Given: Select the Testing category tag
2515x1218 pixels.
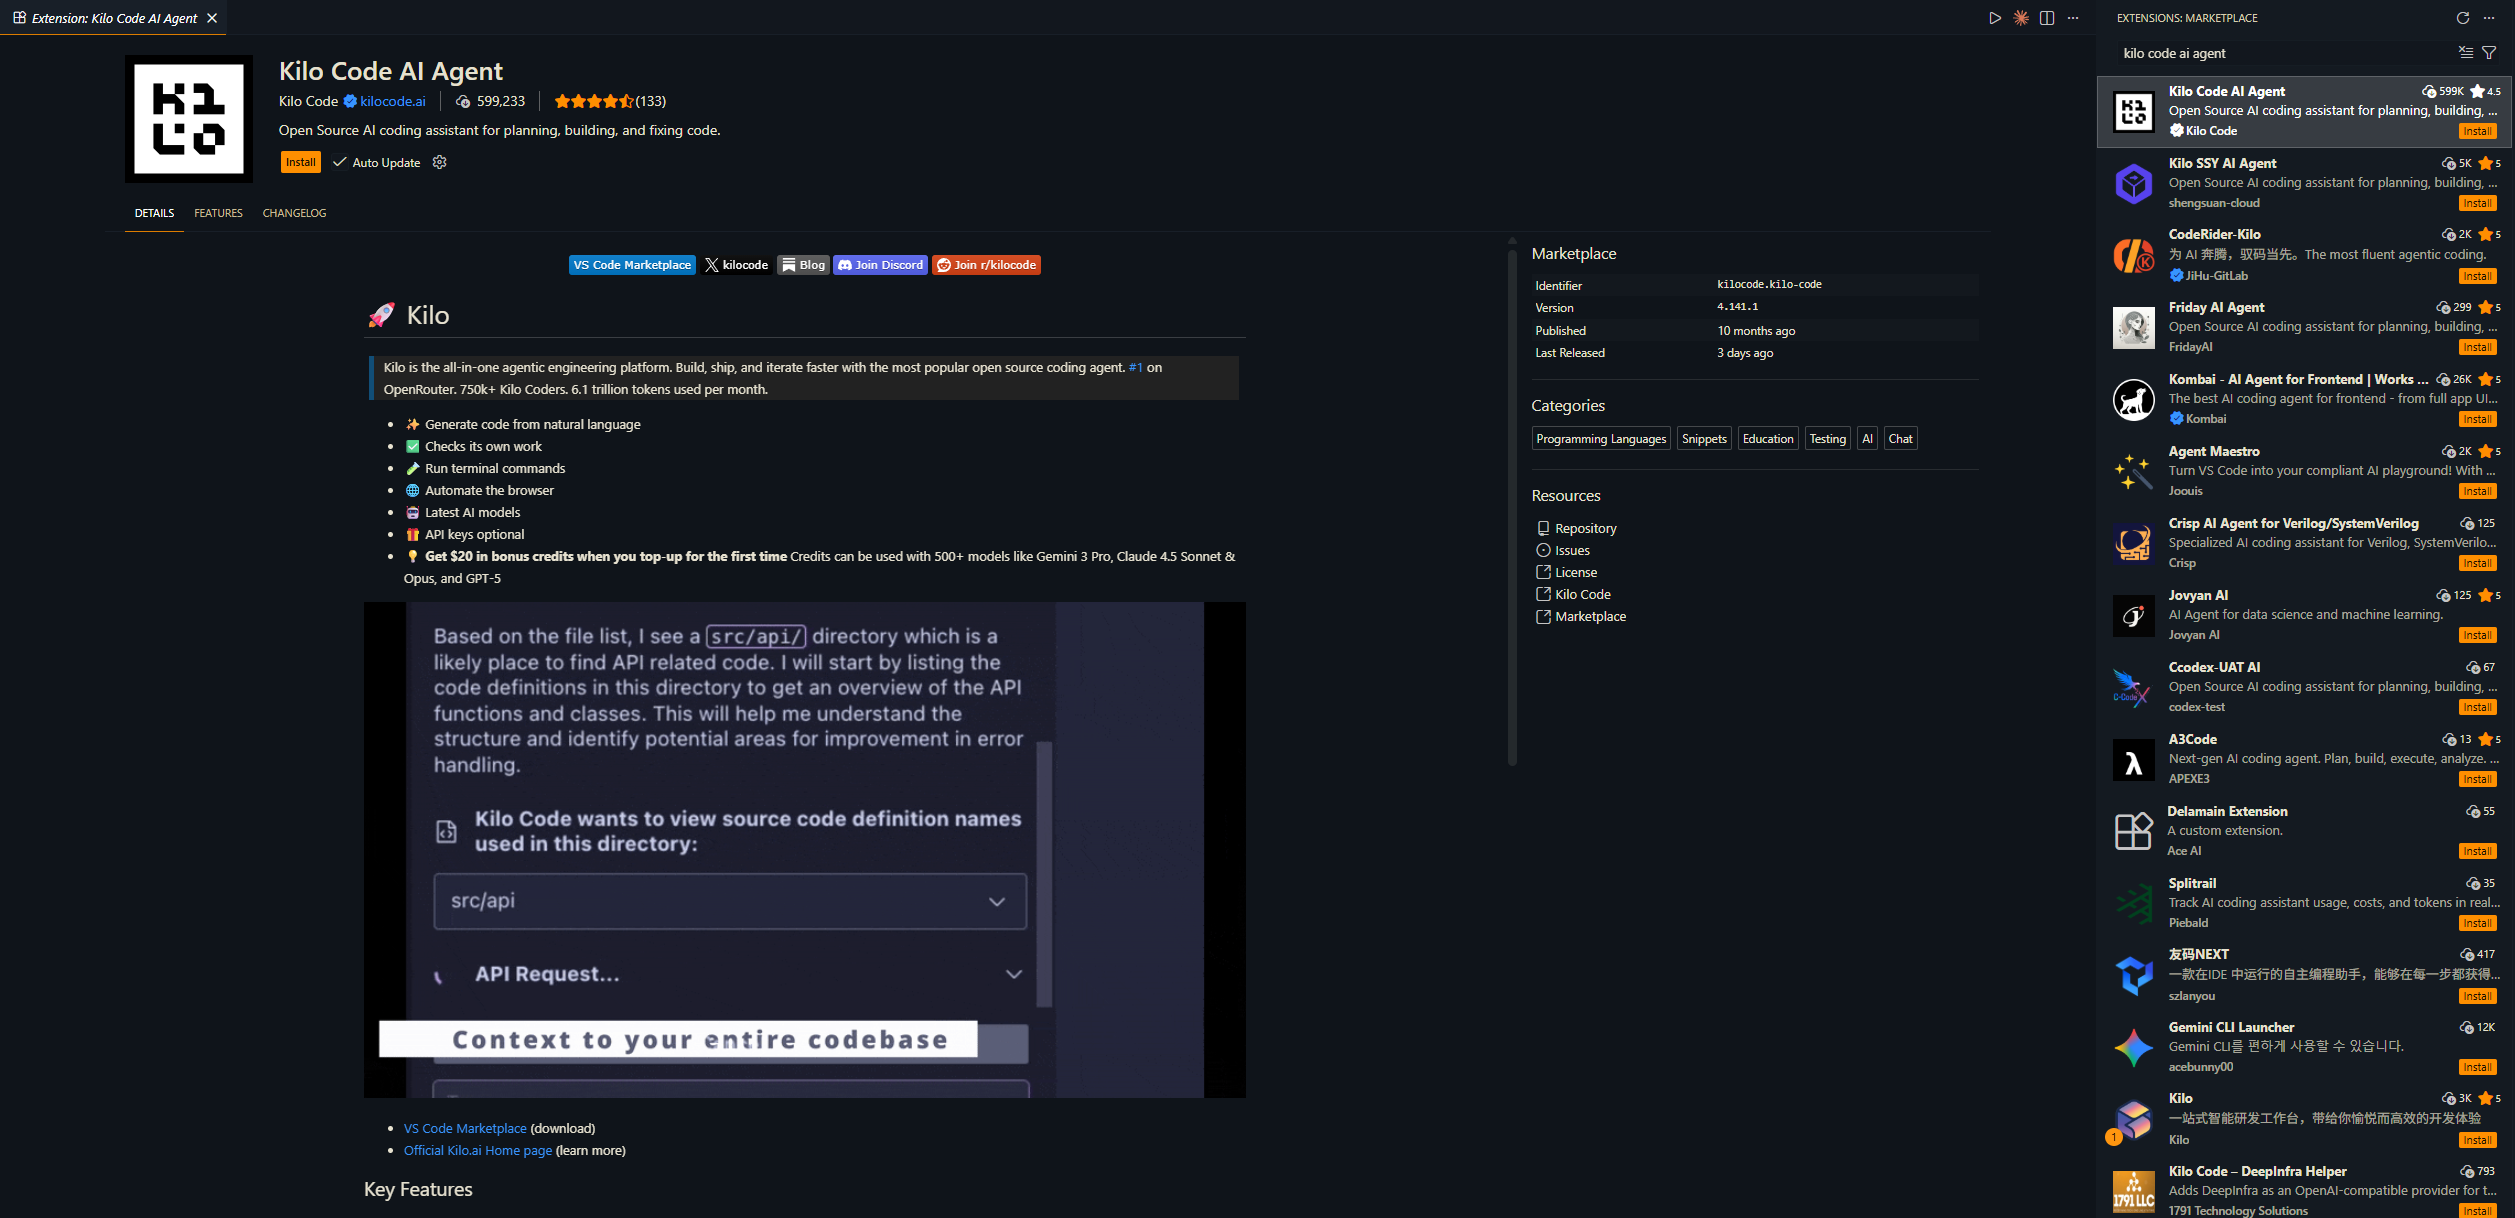Looking at the screenshot, I should click(1827, 439).
